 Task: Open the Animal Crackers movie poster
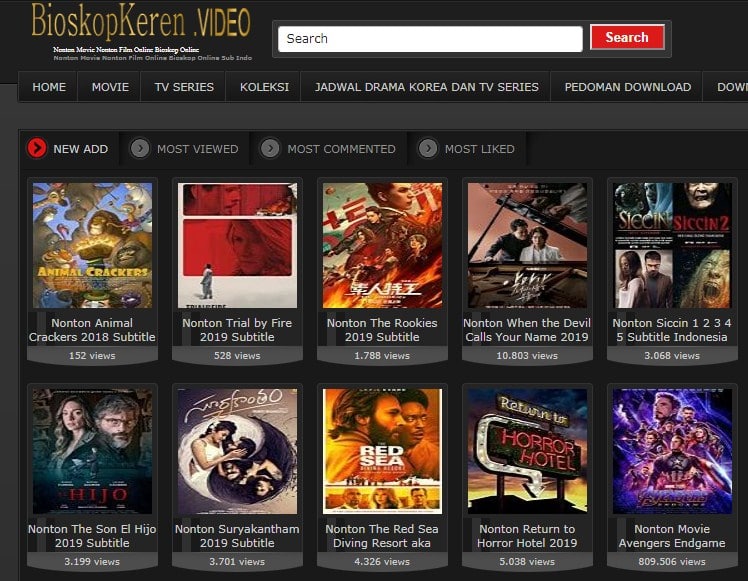click(93, 245)
